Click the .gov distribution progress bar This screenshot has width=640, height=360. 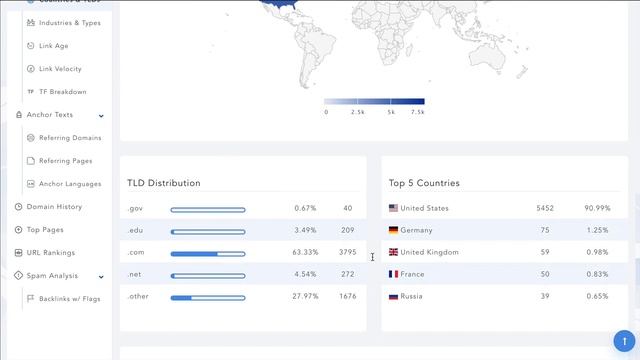(208, 210)
